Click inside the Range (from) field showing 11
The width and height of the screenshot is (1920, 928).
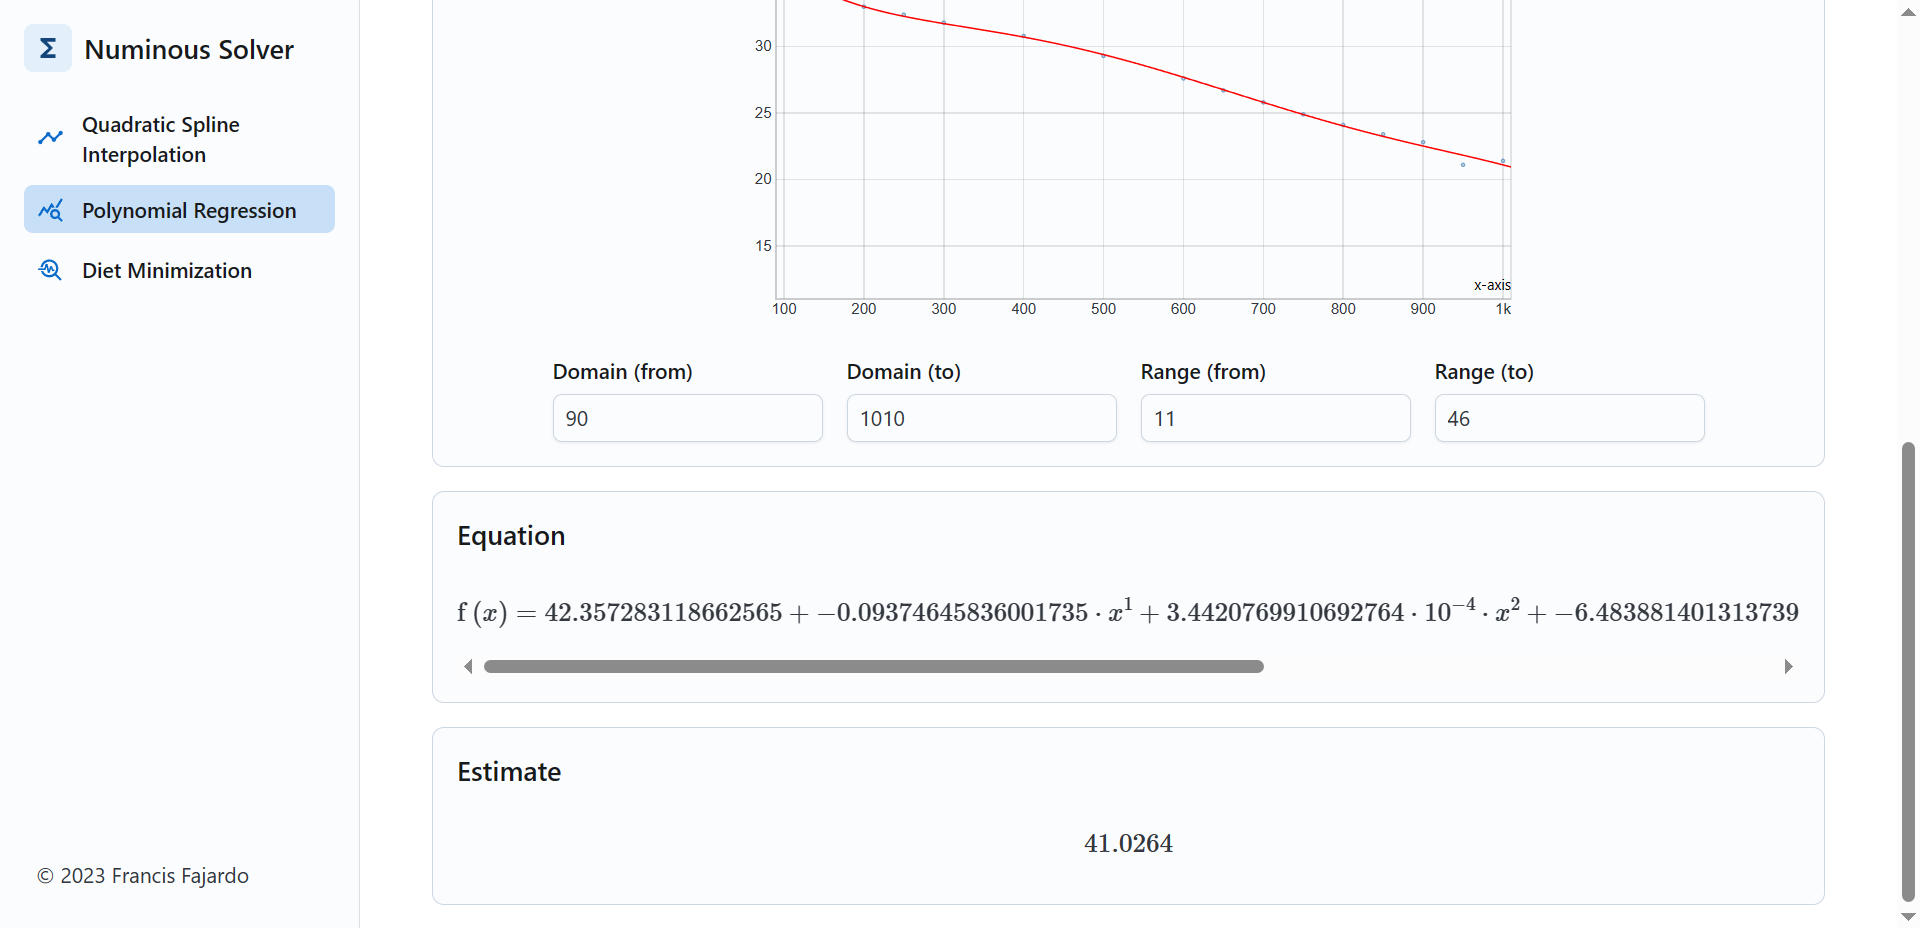click(x=1274, y=418)
